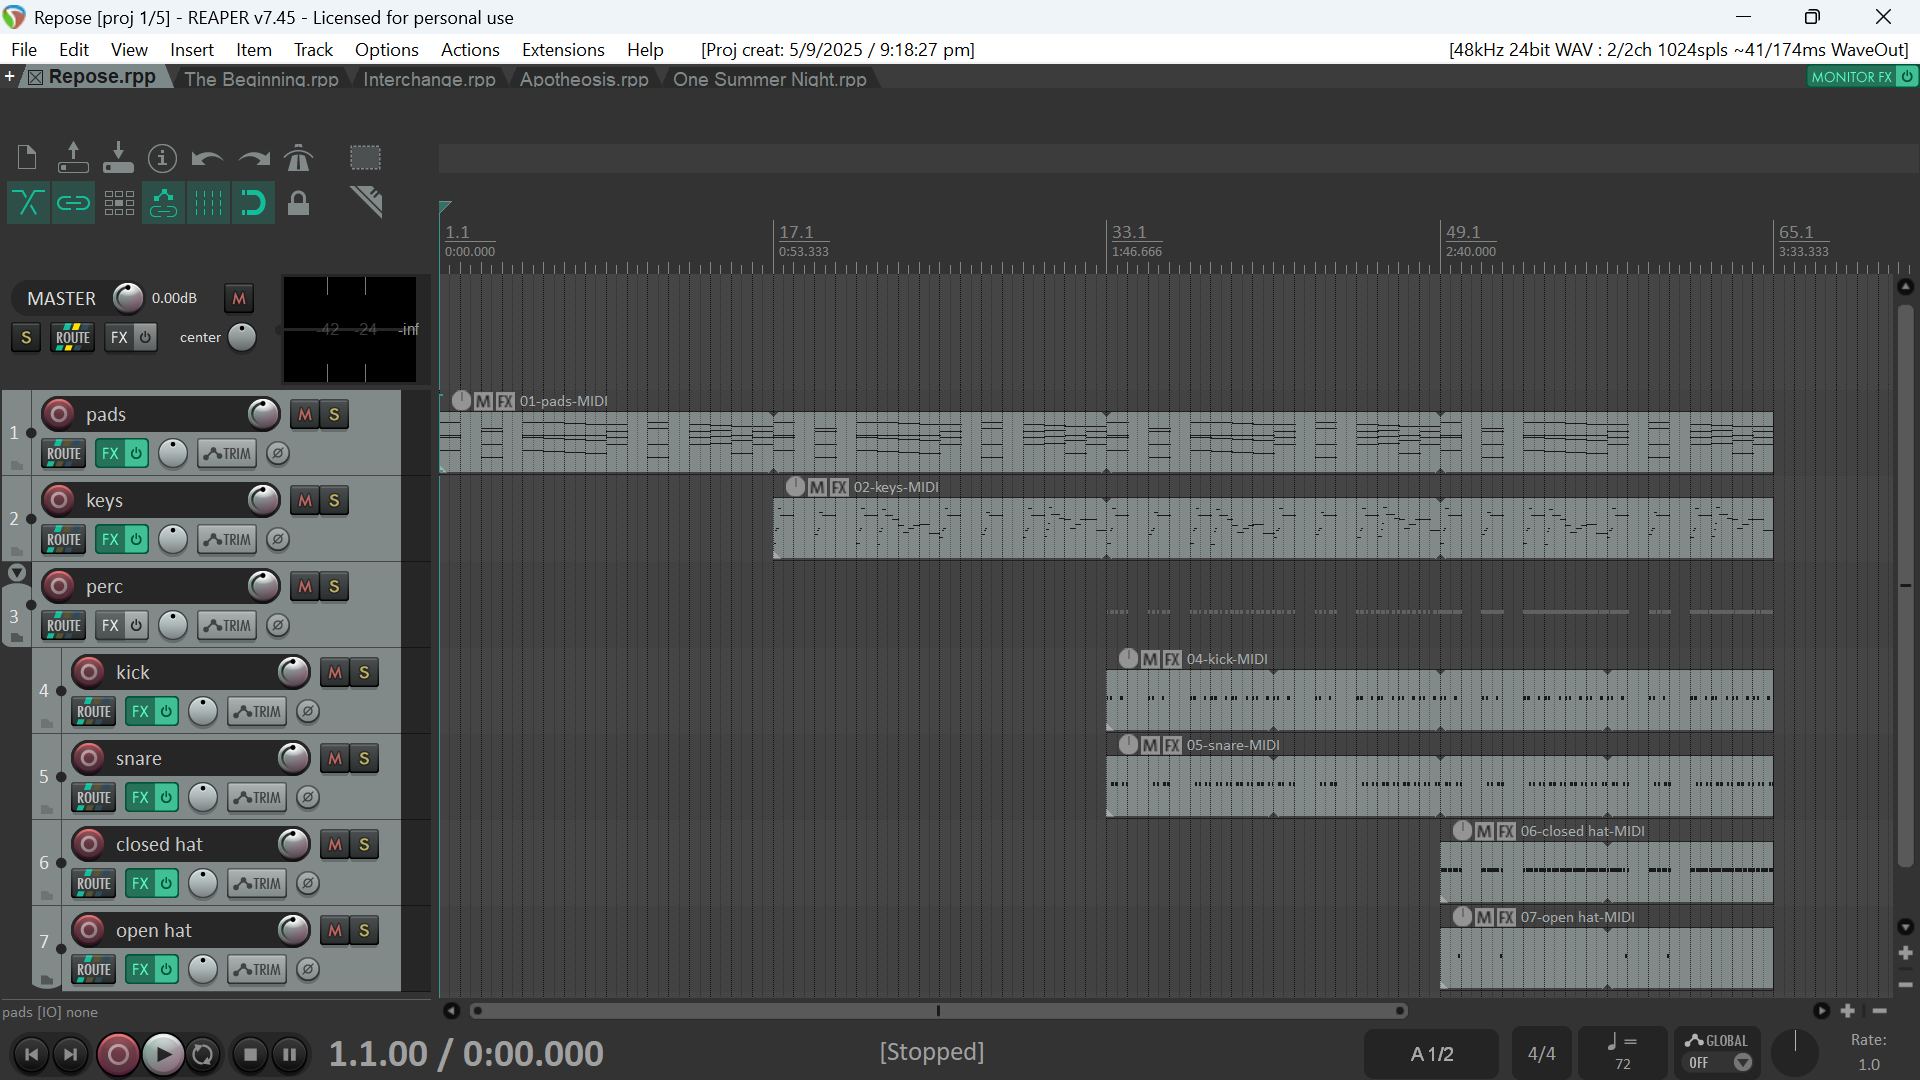This screenshot has width=1920, height=1080.
Task: Mute the kick track
Action: (x=335, y=673)
